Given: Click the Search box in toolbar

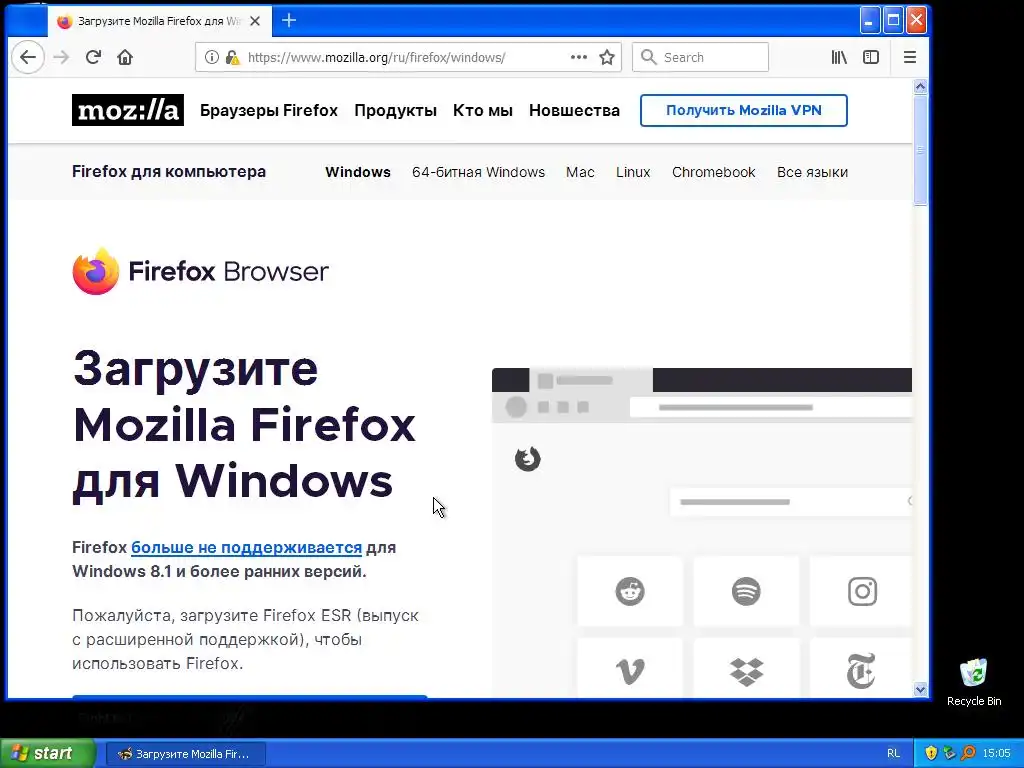Looking at the screenshot, I should pos(700,57).
